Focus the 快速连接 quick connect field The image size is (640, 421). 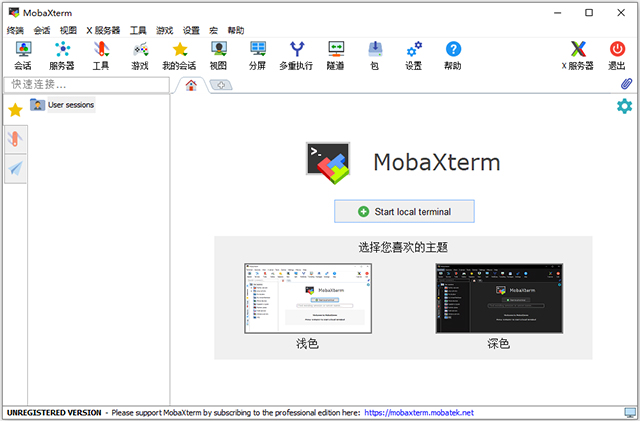pyautogui.click(x=87, y=85)
